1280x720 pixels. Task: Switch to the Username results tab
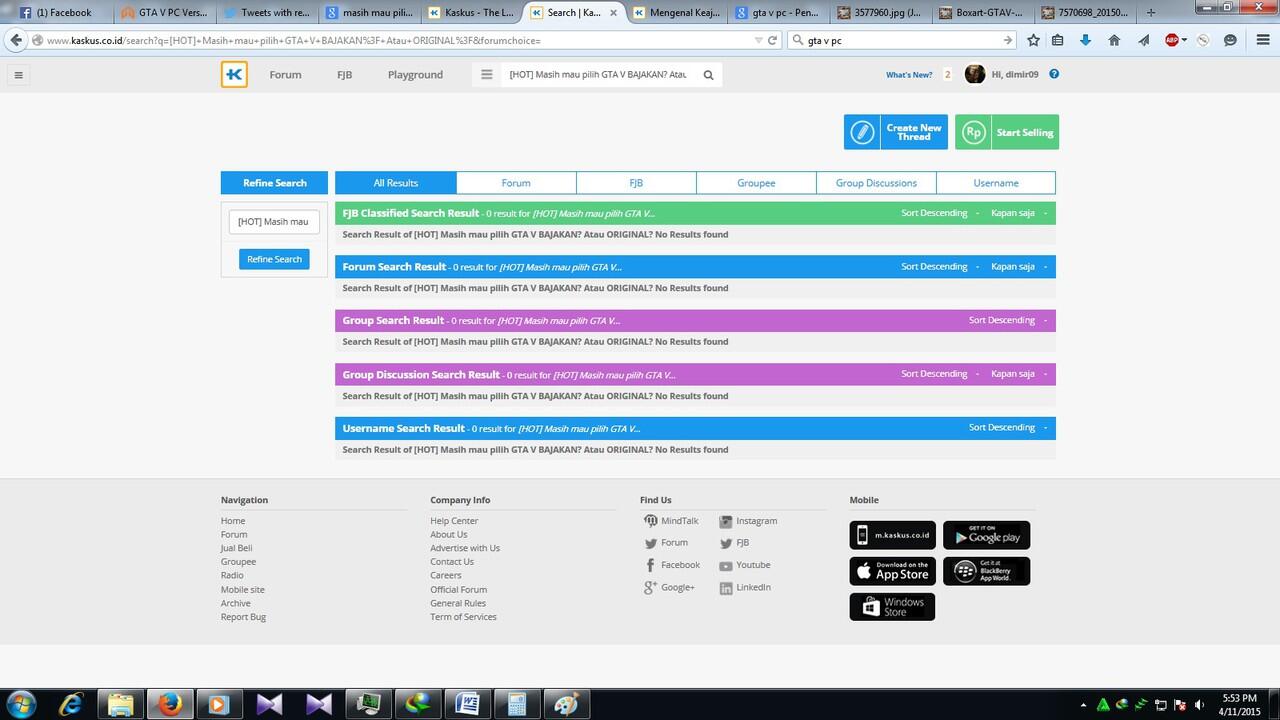pos(996,183)
